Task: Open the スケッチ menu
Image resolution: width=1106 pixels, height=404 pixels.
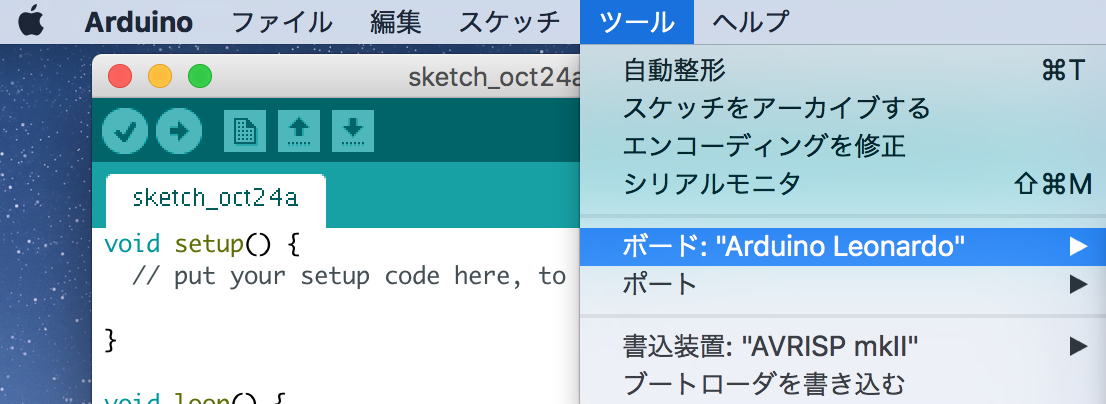Action: pyautogui.click(x=510, y=22)
